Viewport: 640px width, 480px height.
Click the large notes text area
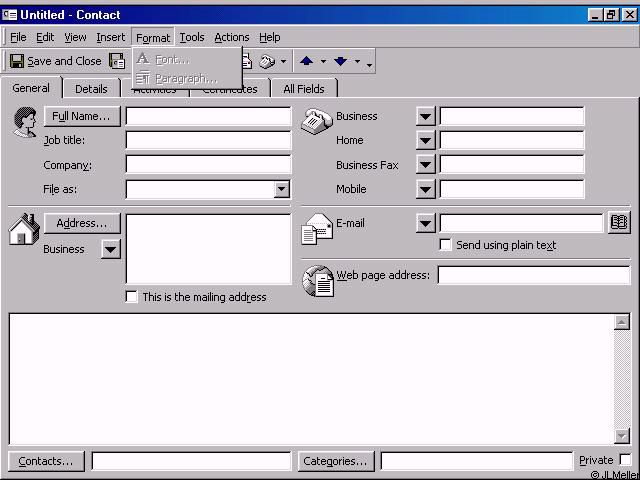click(x=311, y=379)
